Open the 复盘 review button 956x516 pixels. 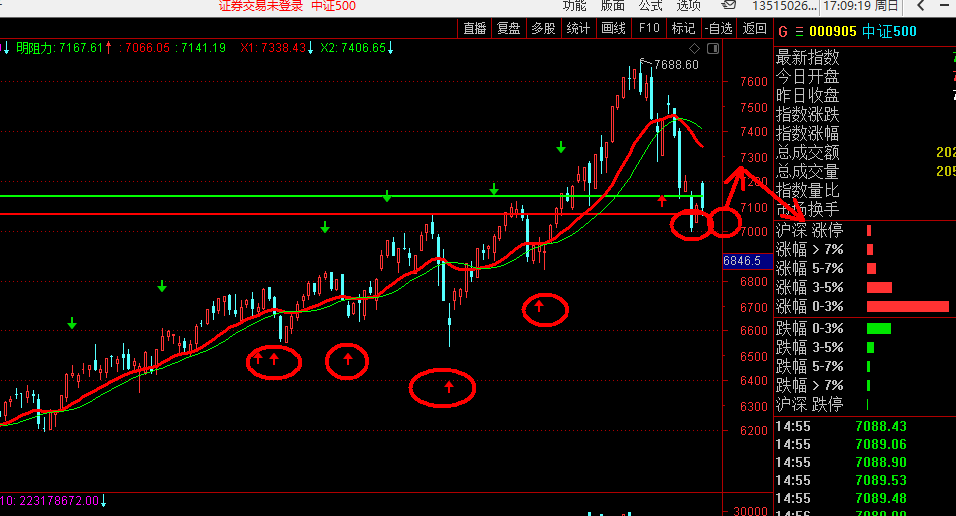[x=508, y=28]
